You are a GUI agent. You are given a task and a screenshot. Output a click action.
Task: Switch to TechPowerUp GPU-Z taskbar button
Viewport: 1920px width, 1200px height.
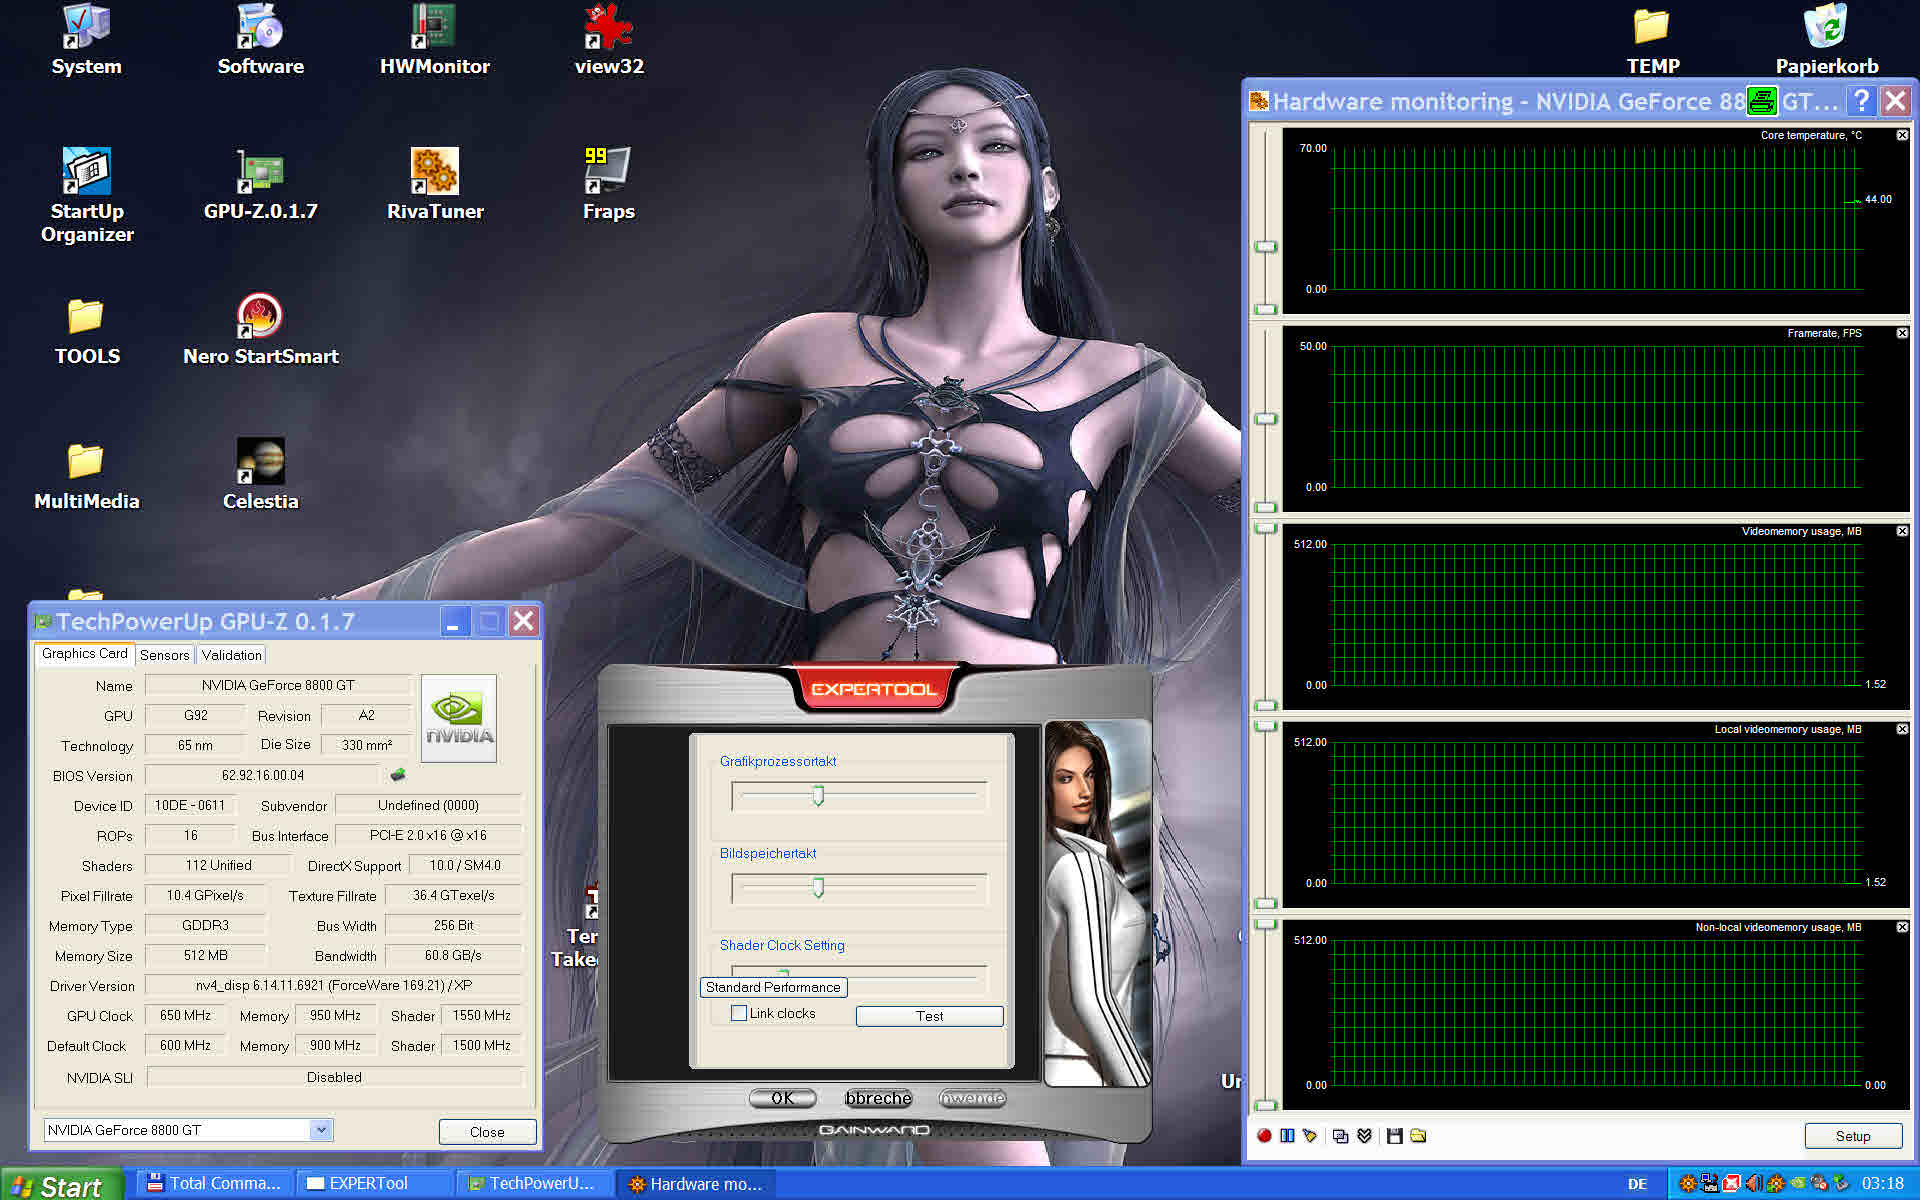535,1183
